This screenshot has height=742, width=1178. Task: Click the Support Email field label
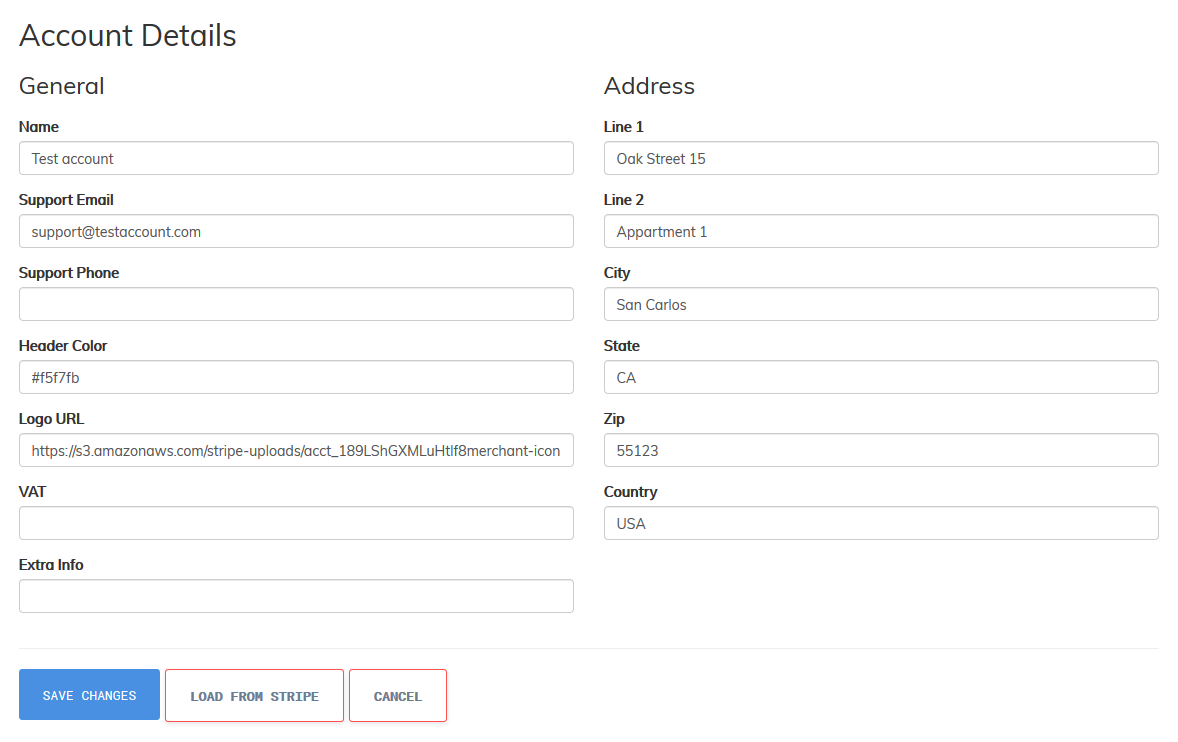point(66,199)
